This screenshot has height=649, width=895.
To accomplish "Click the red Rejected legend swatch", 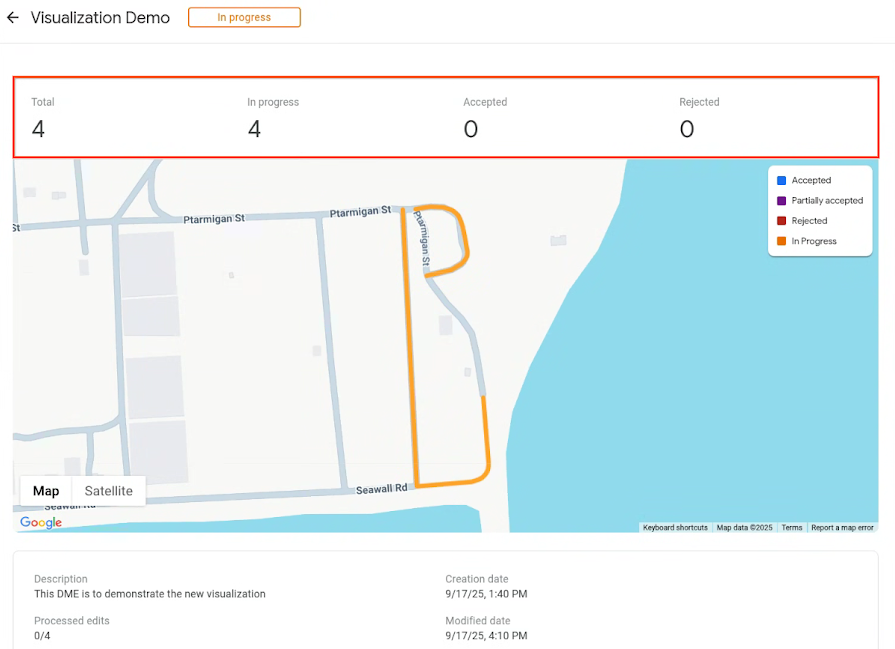I will coord(781,221).
